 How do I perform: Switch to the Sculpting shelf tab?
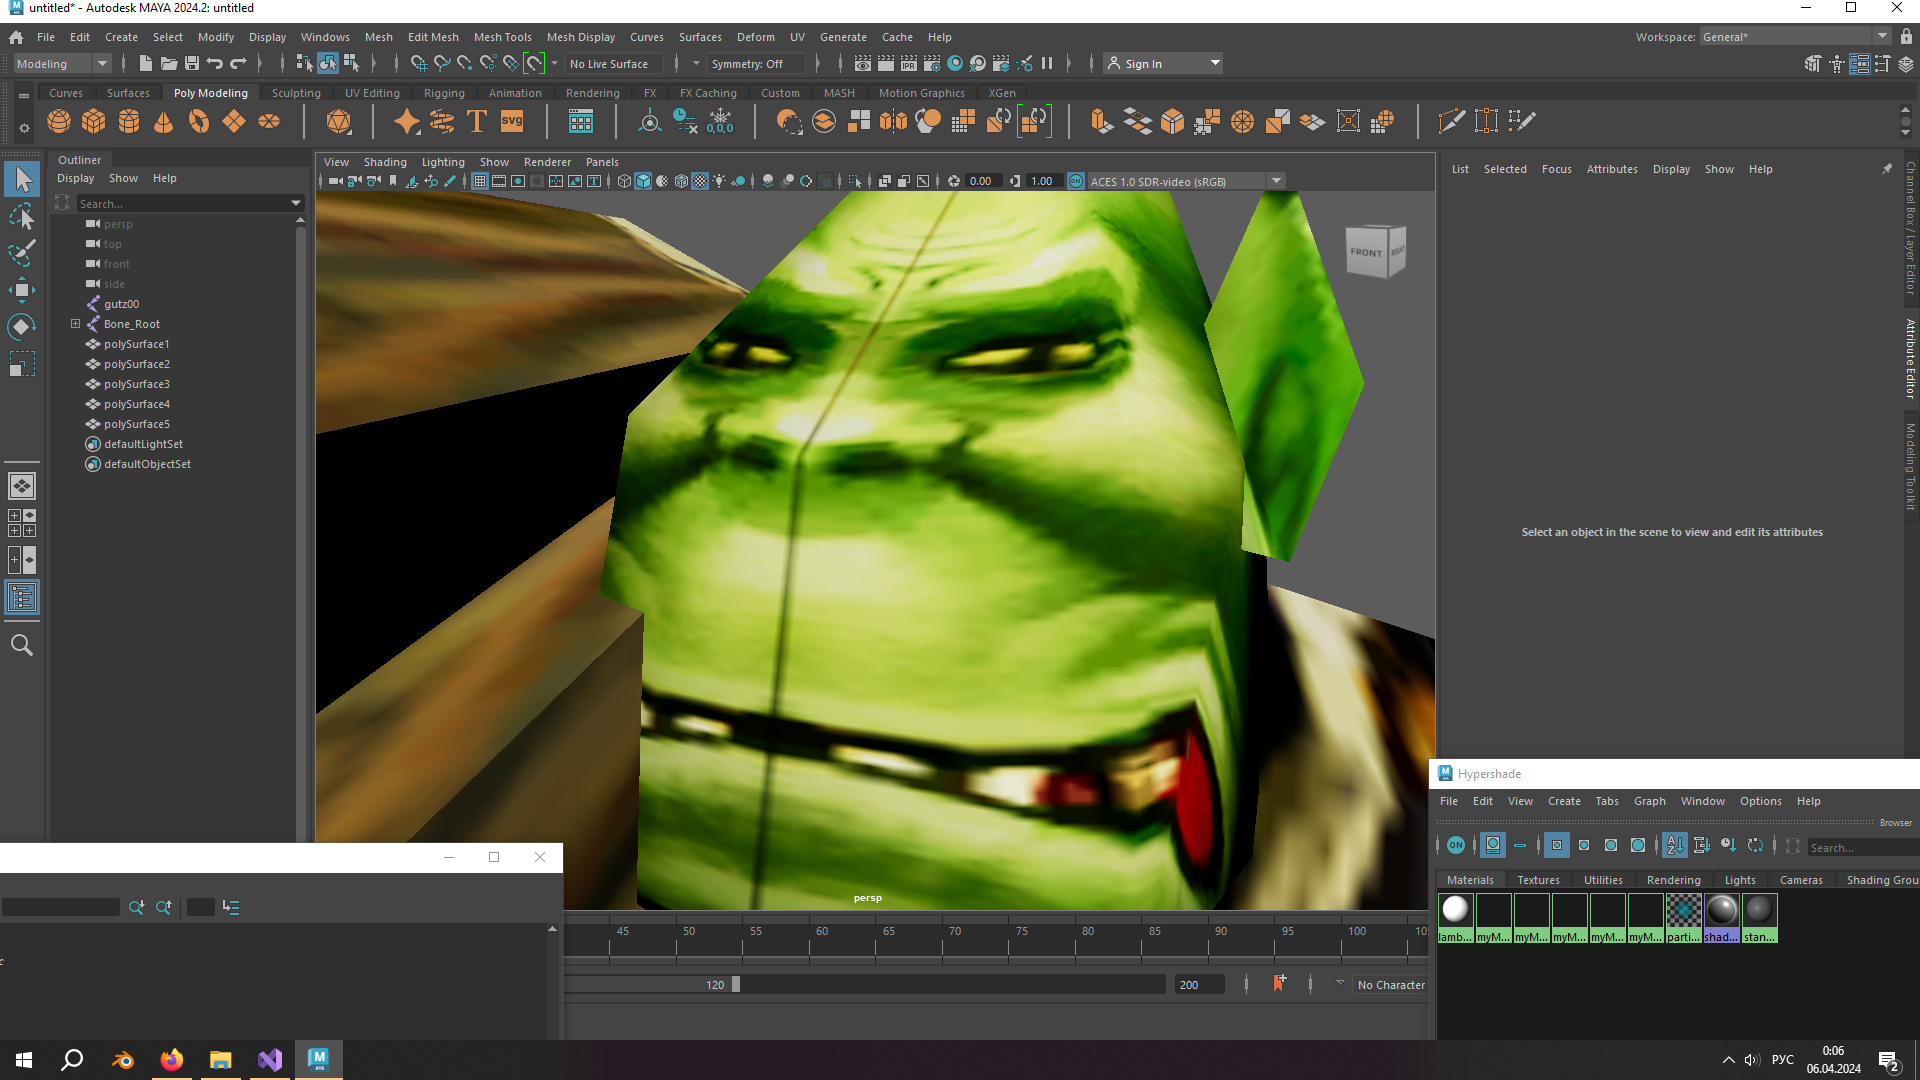click(296, 93)
